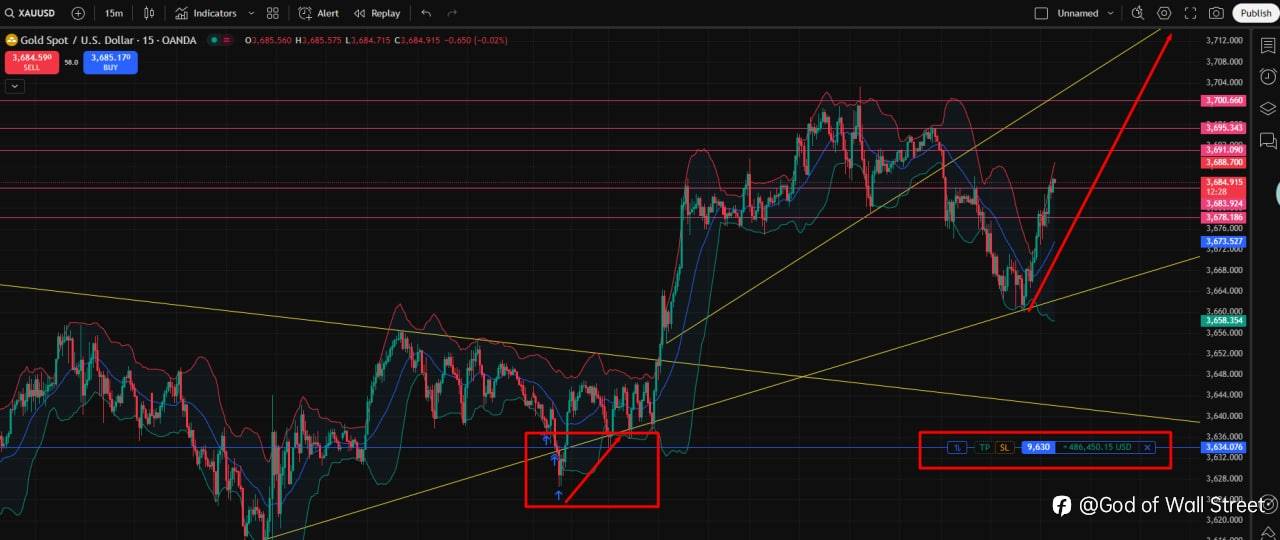This screenshot has width=1280, height=540.
Task: Click the 3,691.090 price label
Action: (x=1223, y=150)
